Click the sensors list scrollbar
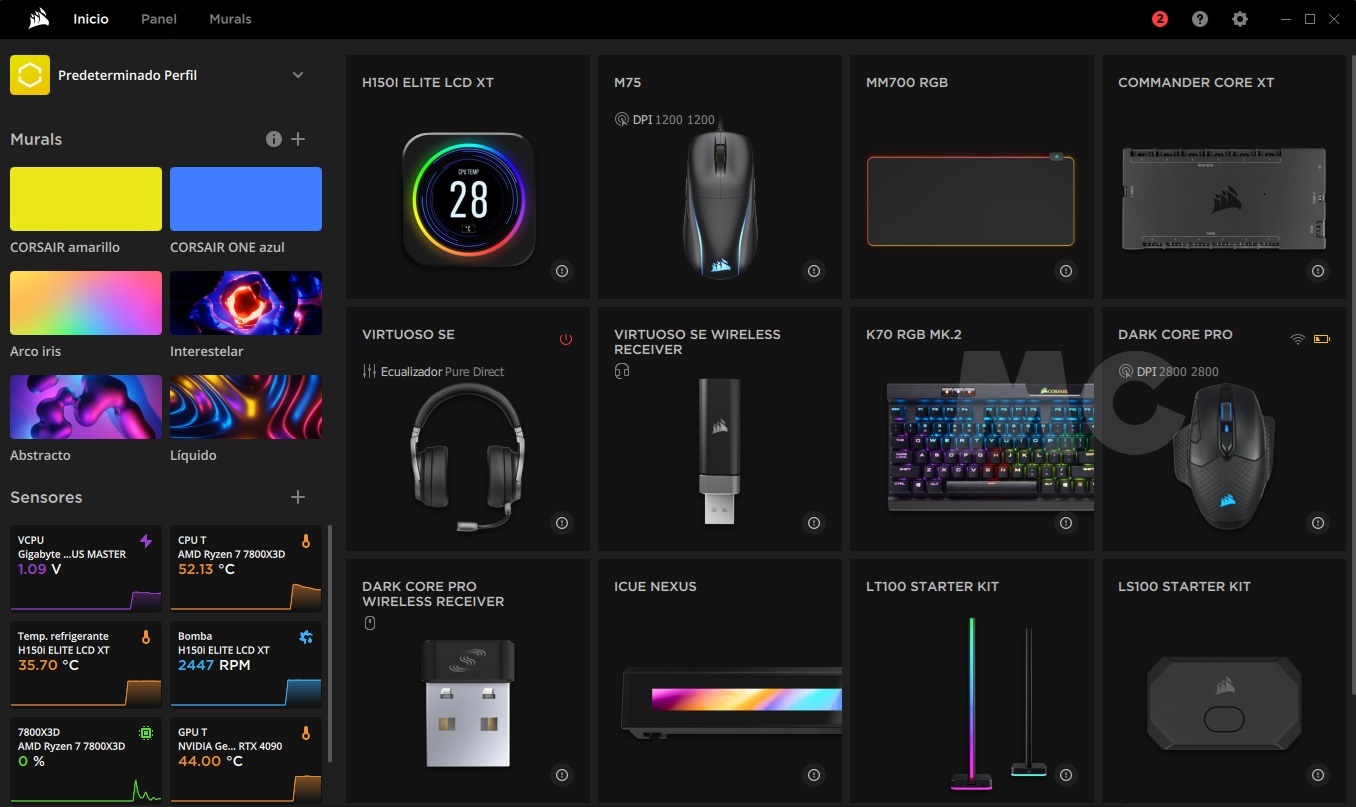The image size is (1356, 807). click(330, 640)
